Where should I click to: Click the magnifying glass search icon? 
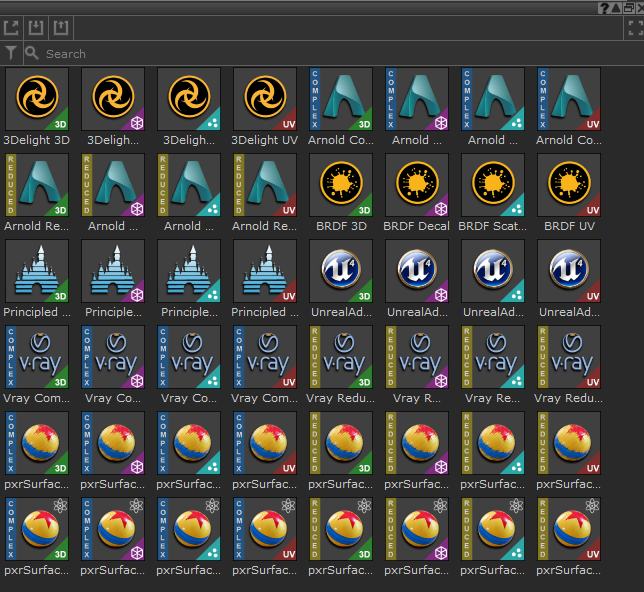coord(32,53)
